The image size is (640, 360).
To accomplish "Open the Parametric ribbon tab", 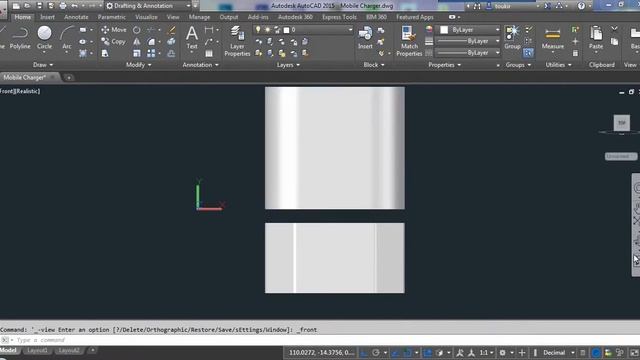I will pos(111,17).
